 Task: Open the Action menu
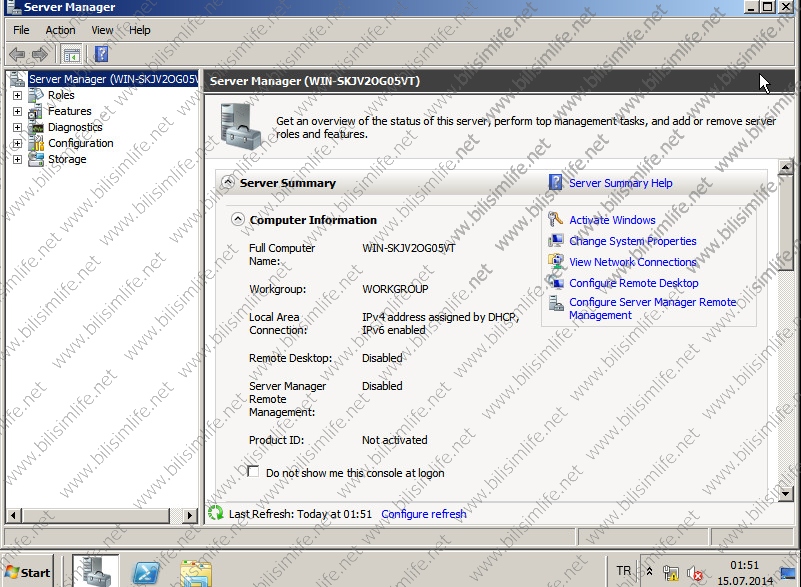point(60,30)
